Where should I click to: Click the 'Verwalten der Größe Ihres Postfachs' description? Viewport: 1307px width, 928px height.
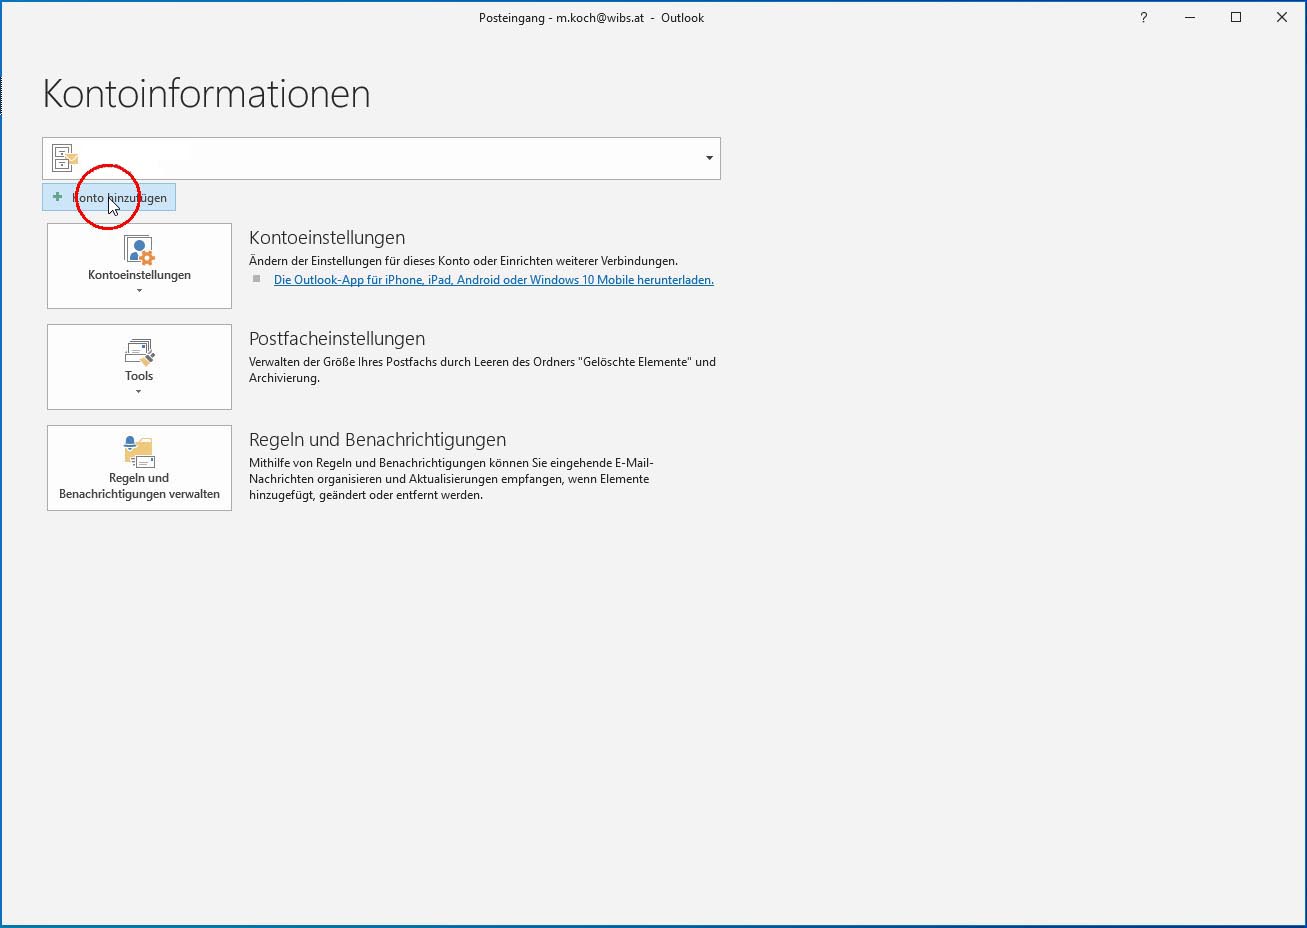tap(482, 370)
